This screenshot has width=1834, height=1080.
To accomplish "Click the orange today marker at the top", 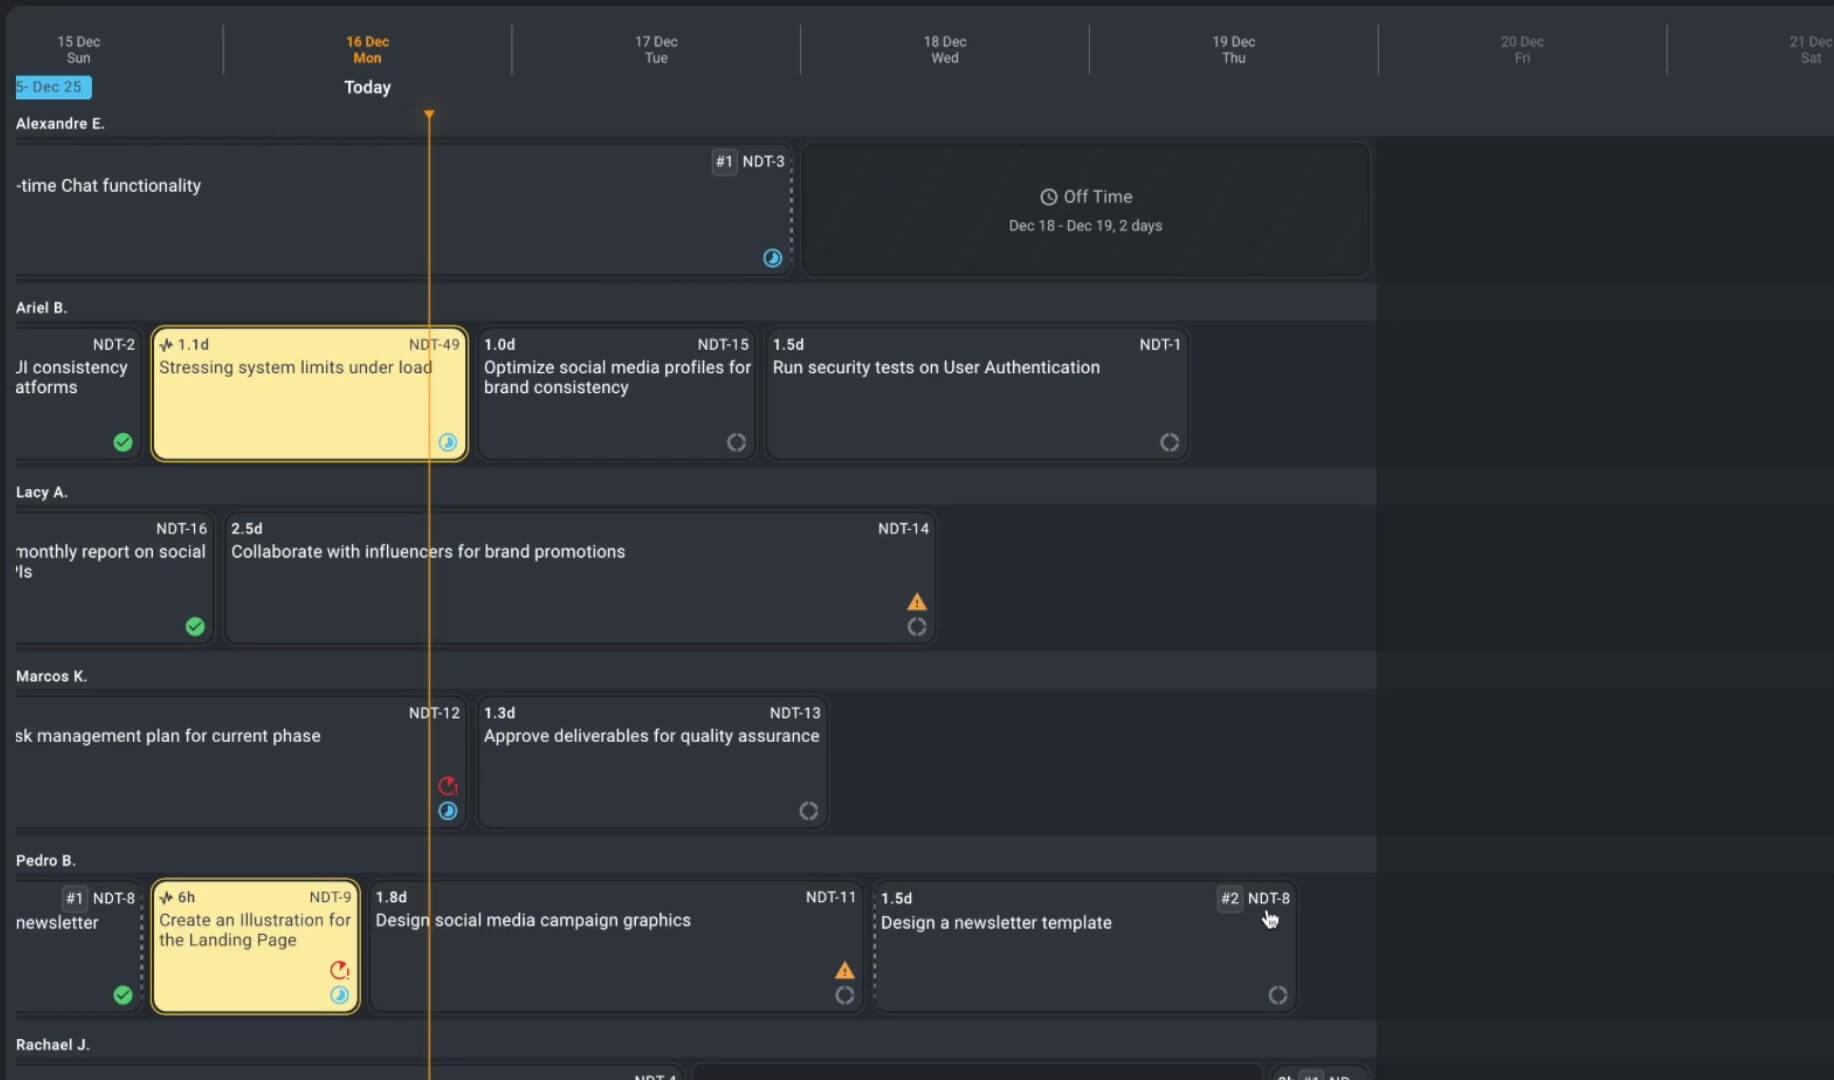I will (429, 114).
